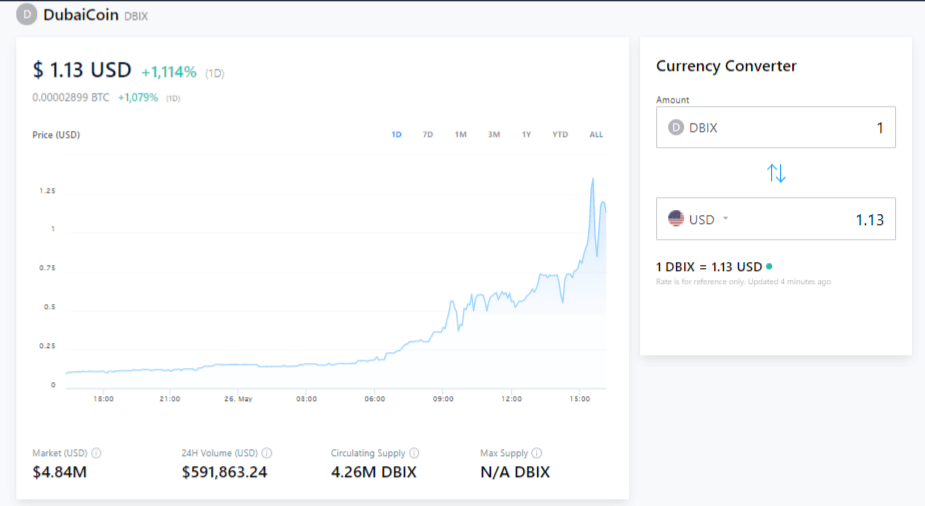925x506 pixels.
Task: Click the price peak on the chart line
Action: pyautogui.click(x=593, y=179)
